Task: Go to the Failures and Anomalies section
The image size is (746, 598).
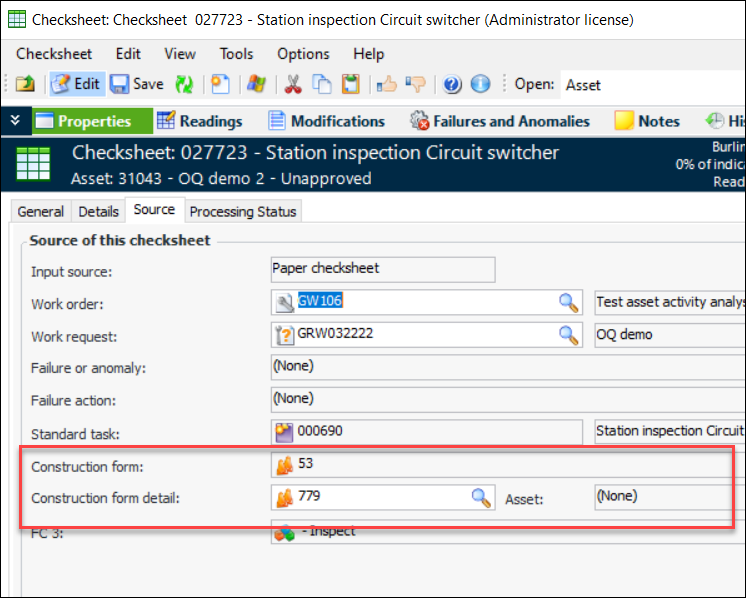Action: point(499,121)
